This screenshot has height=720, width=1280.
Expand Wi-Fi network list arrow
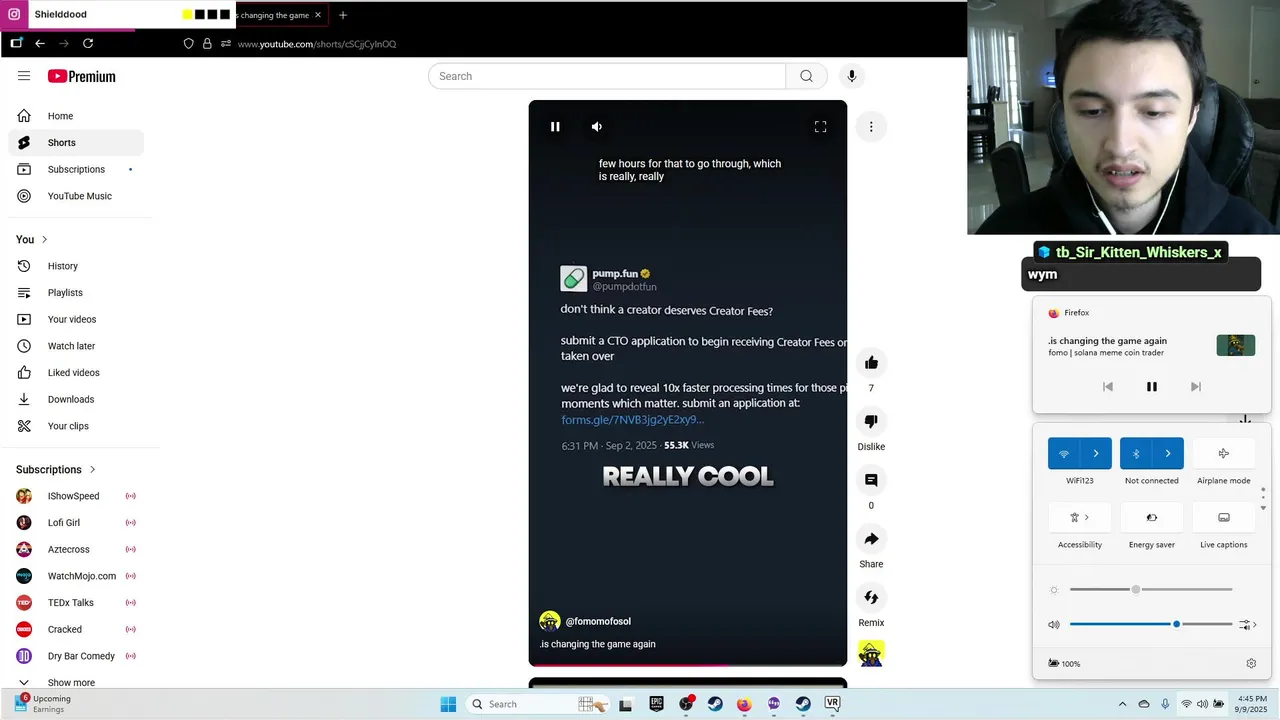pyautogui.click(x=1096, y=453)
